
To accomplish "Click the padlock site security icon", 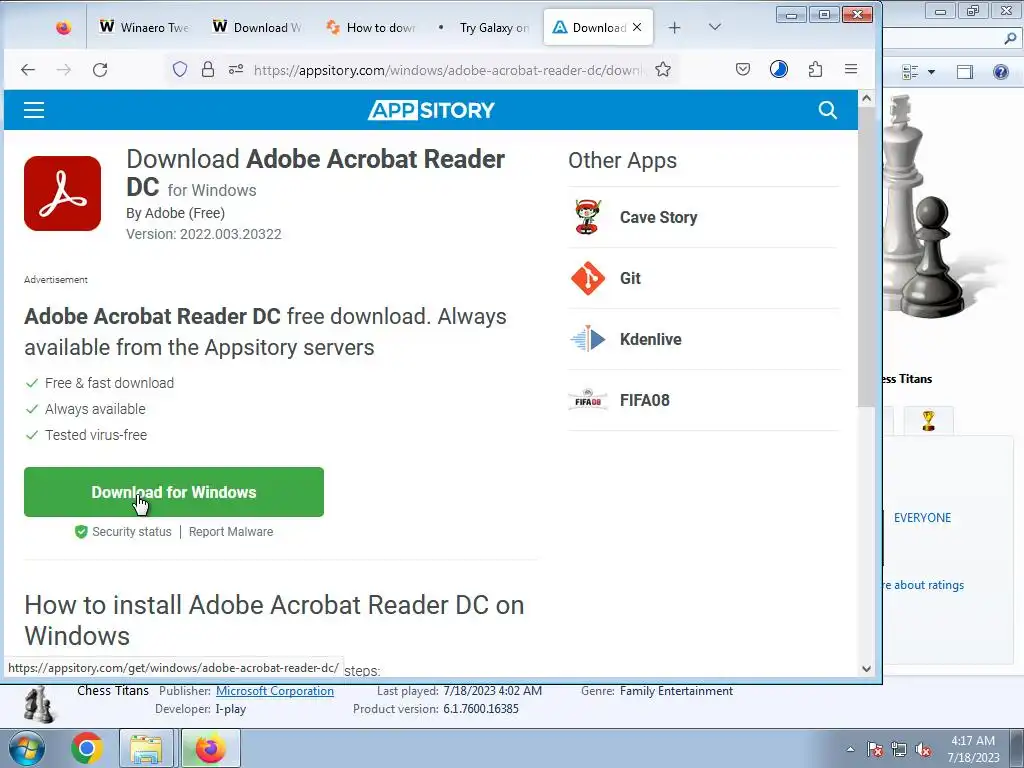I will (208, 69).
